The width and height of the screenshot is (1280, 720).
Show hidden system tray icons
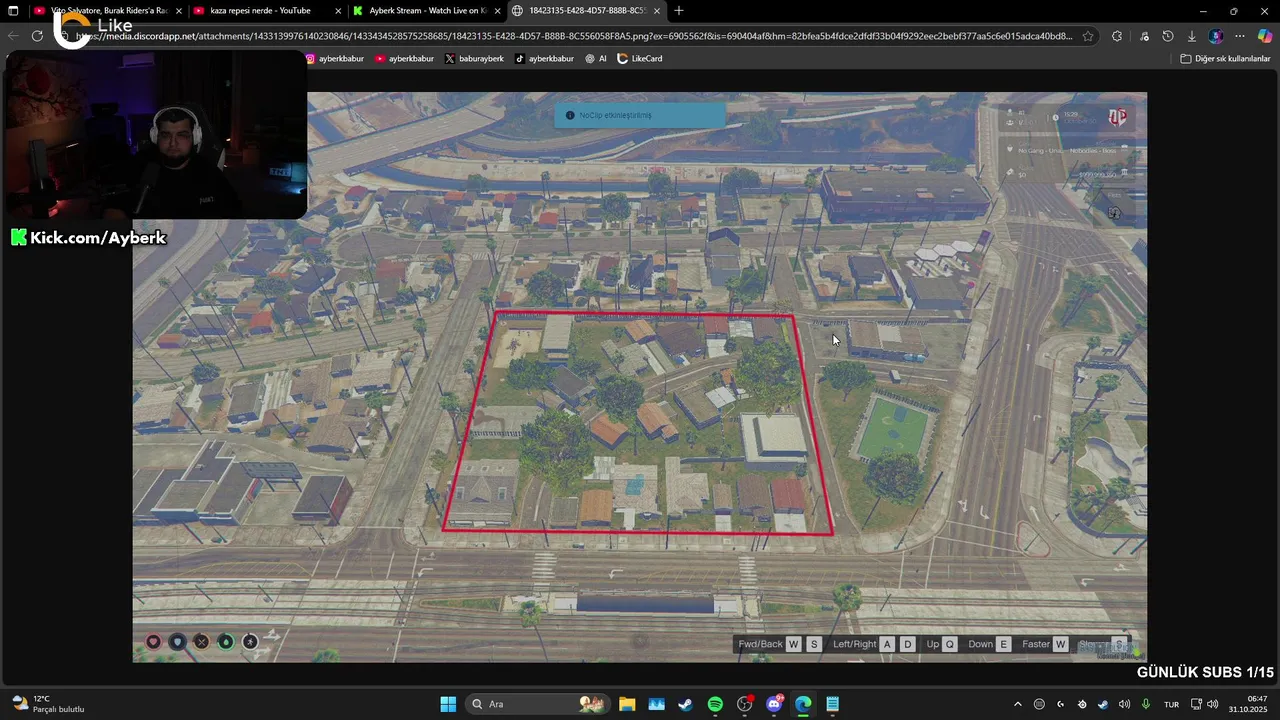point(1018,704)
